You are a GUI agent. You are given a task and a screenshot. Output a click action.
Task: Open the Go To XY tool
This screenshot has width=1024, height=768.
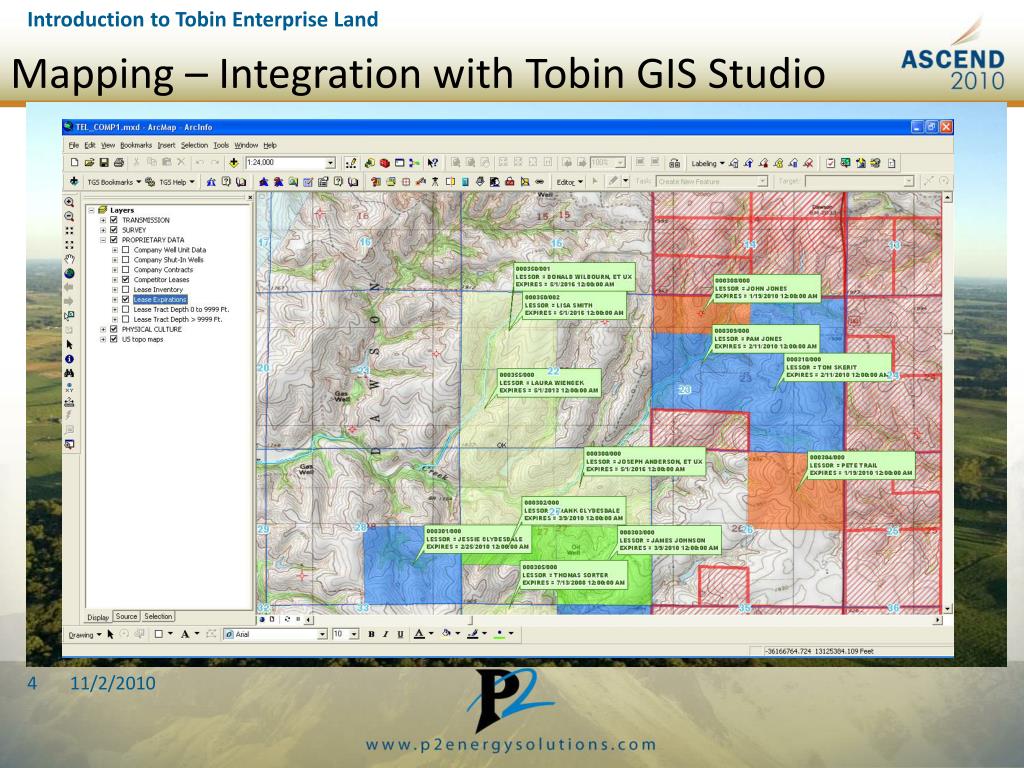point(69,387)
